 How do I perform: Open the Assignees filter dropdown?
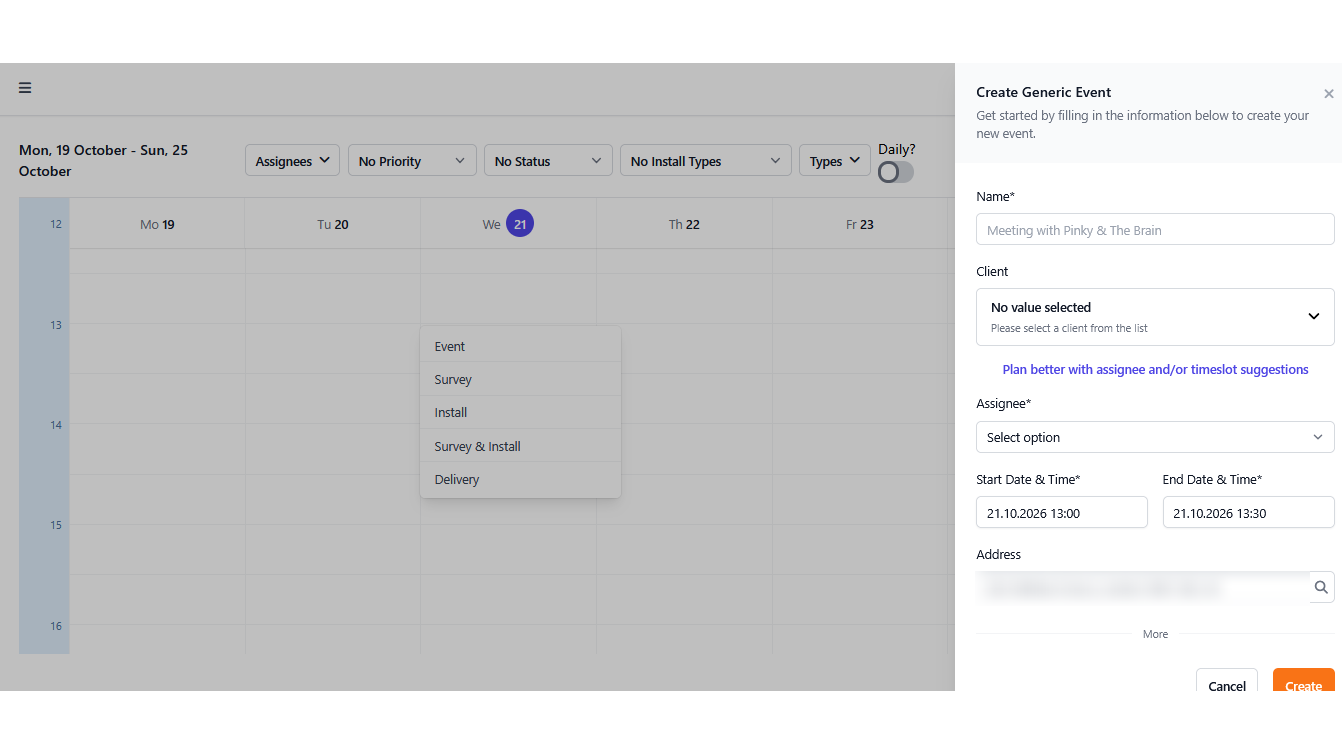point(293,161)
